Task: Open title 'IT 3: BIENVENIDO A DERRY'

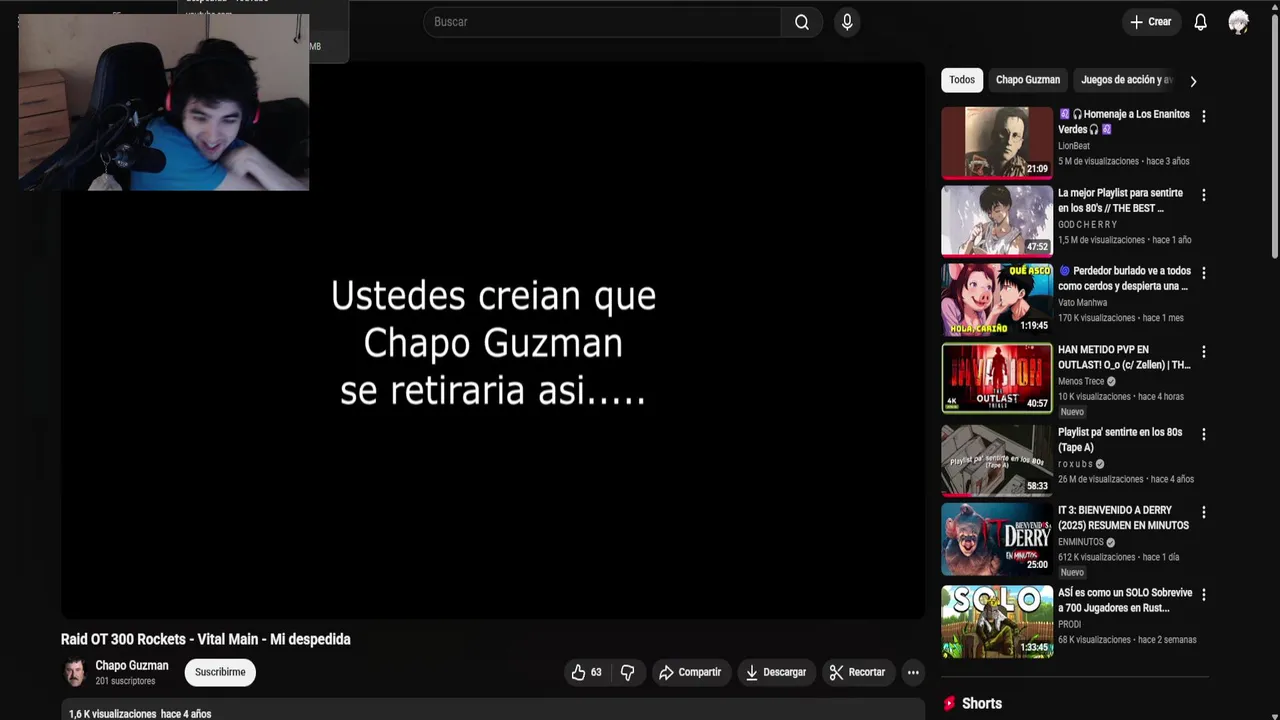Action: [x=1123, y=518]
